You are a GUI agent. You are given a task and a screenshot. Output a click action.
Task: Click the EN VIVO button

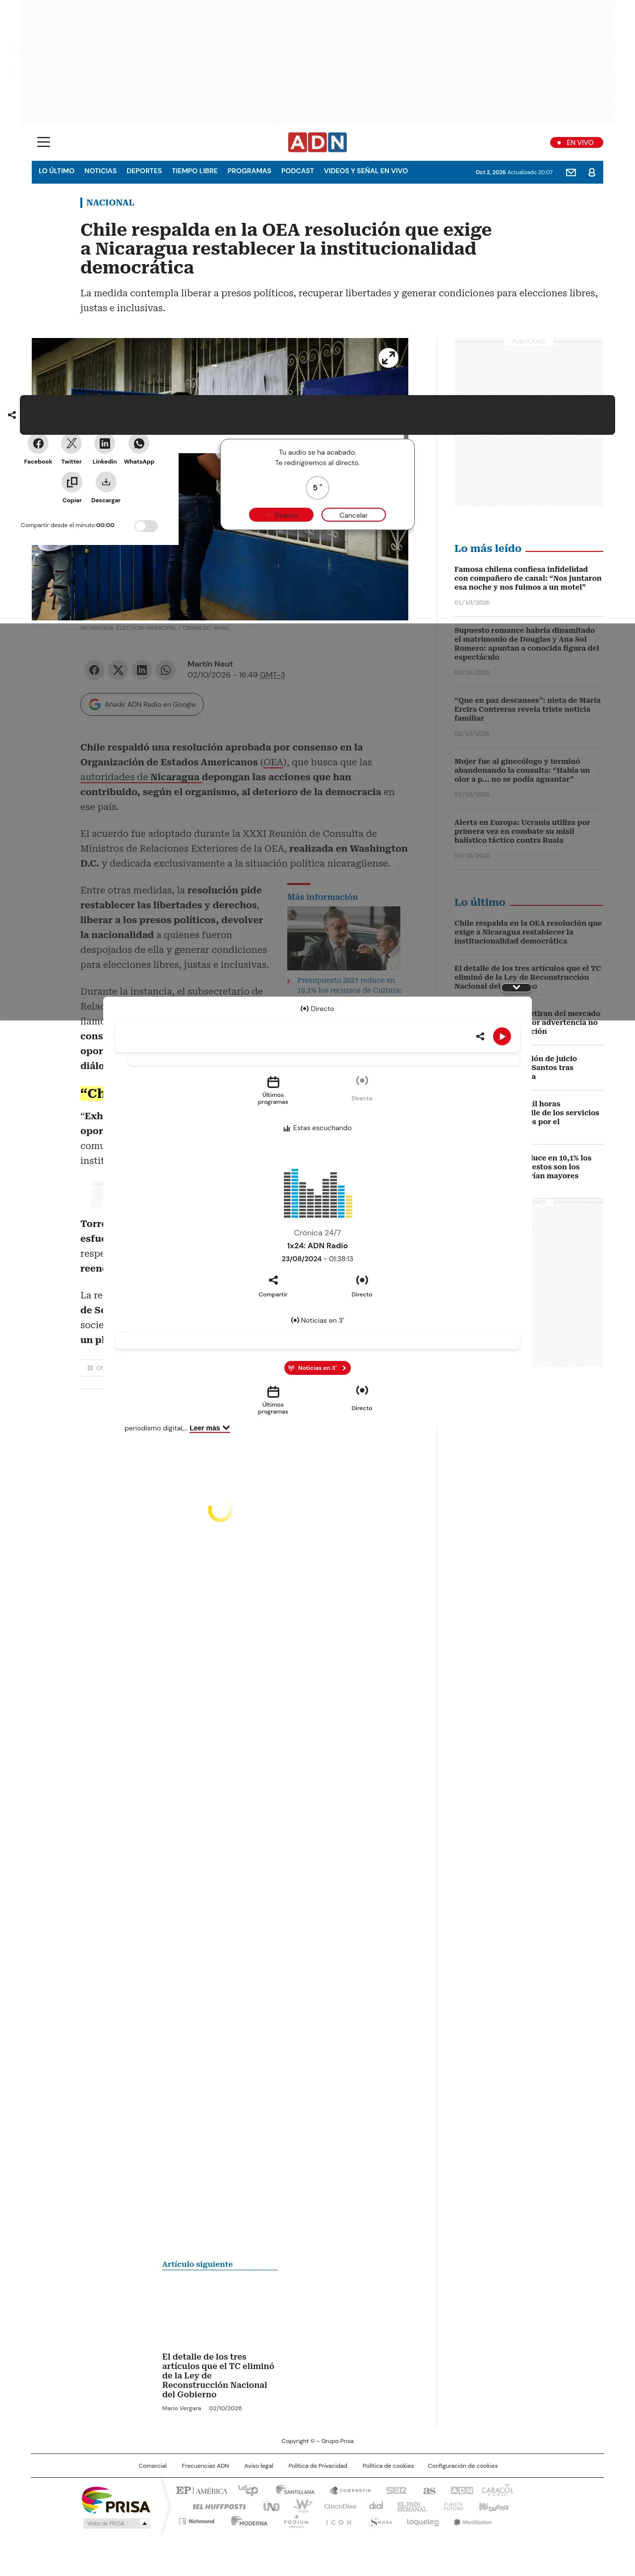point(576,142)
